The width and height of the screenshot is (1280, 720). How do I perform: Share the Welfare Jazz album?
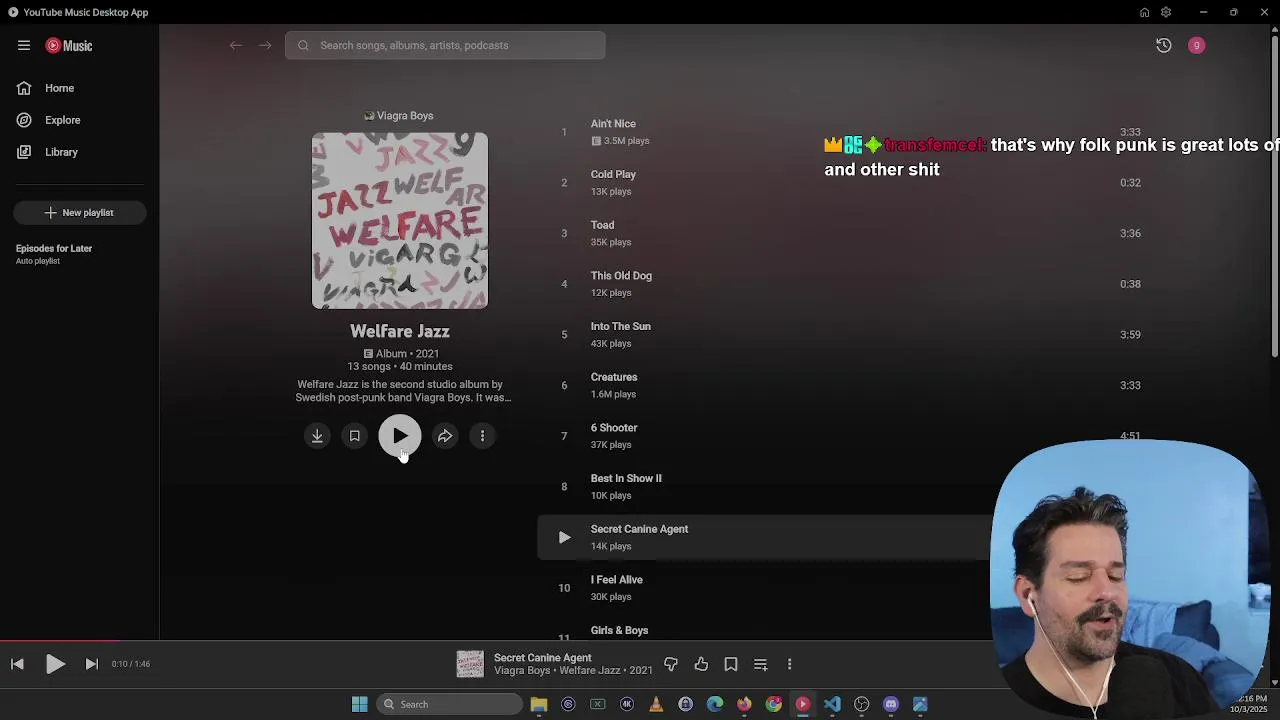445,436
